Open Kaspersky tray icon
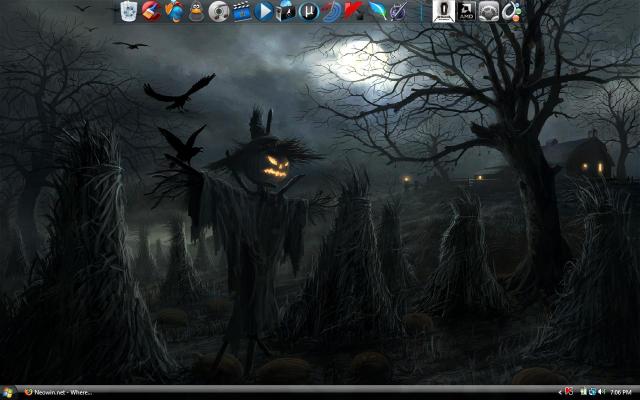Image resolution: width=640 pixels, height=400 pixels. tap(569, 392)
